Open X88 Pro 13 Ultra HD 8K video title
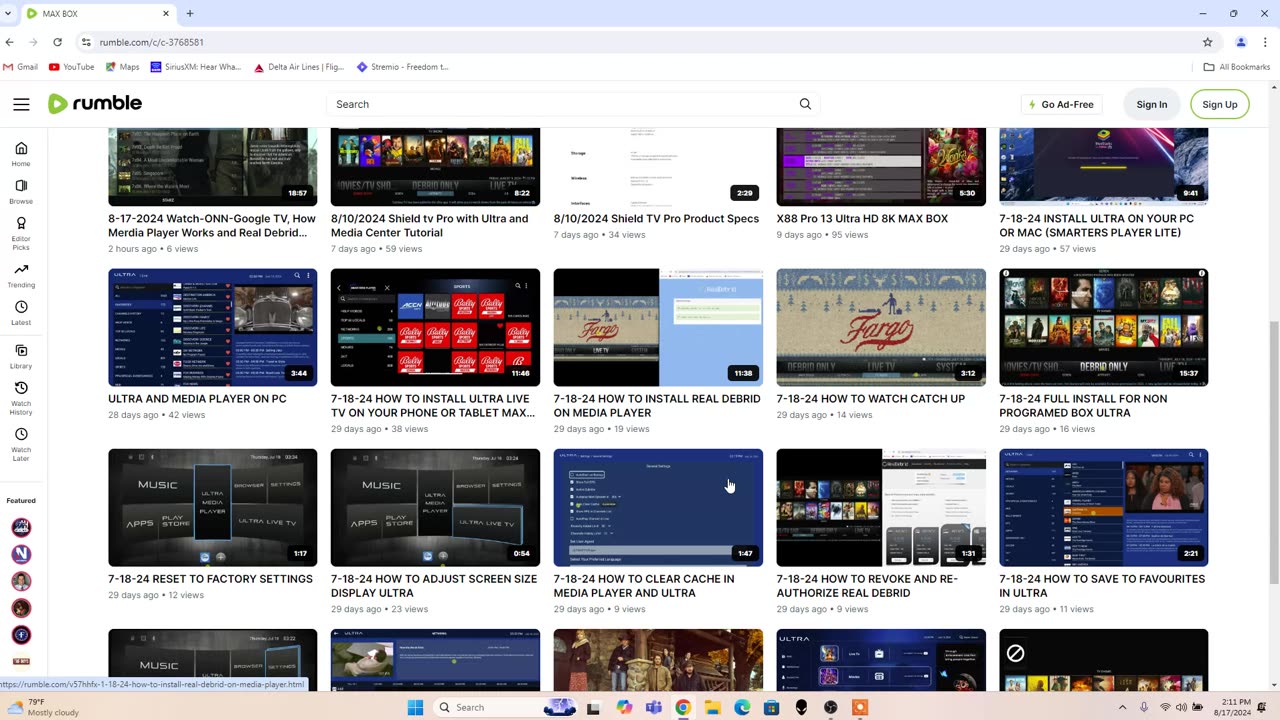This screenshot has width=1280, height=720. coord(862,219)
